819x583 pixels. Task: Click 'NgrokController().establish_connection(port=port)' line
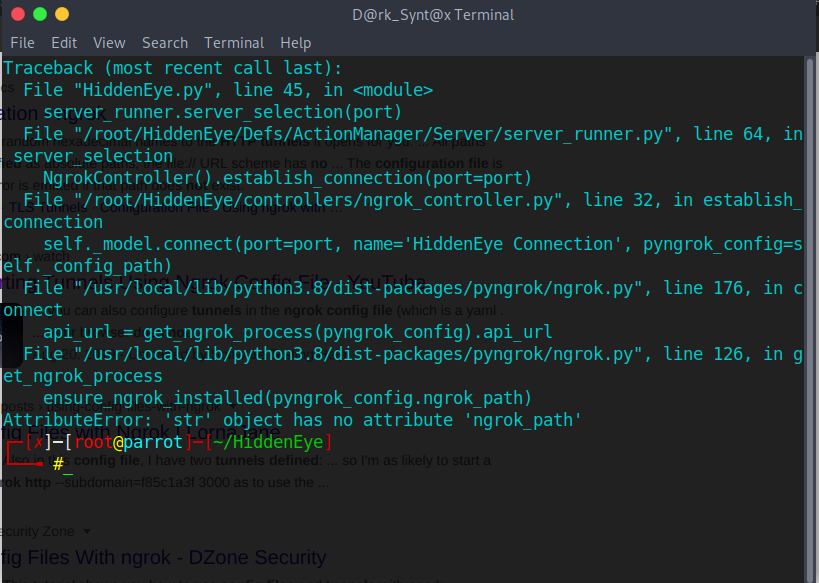point(287,178)
